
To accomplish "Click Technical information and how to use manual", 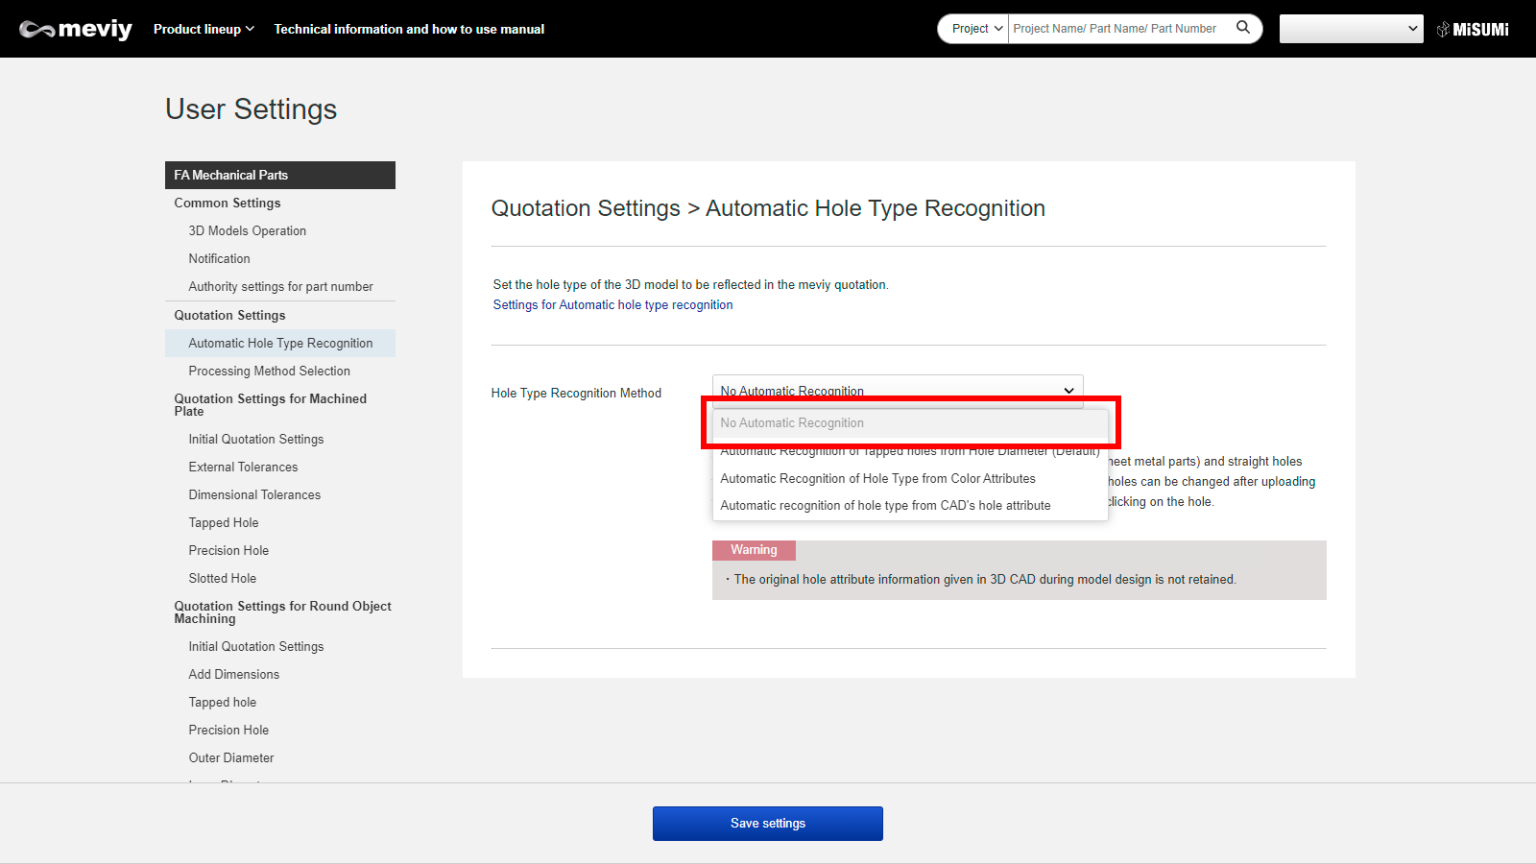I will click(409, 29).
